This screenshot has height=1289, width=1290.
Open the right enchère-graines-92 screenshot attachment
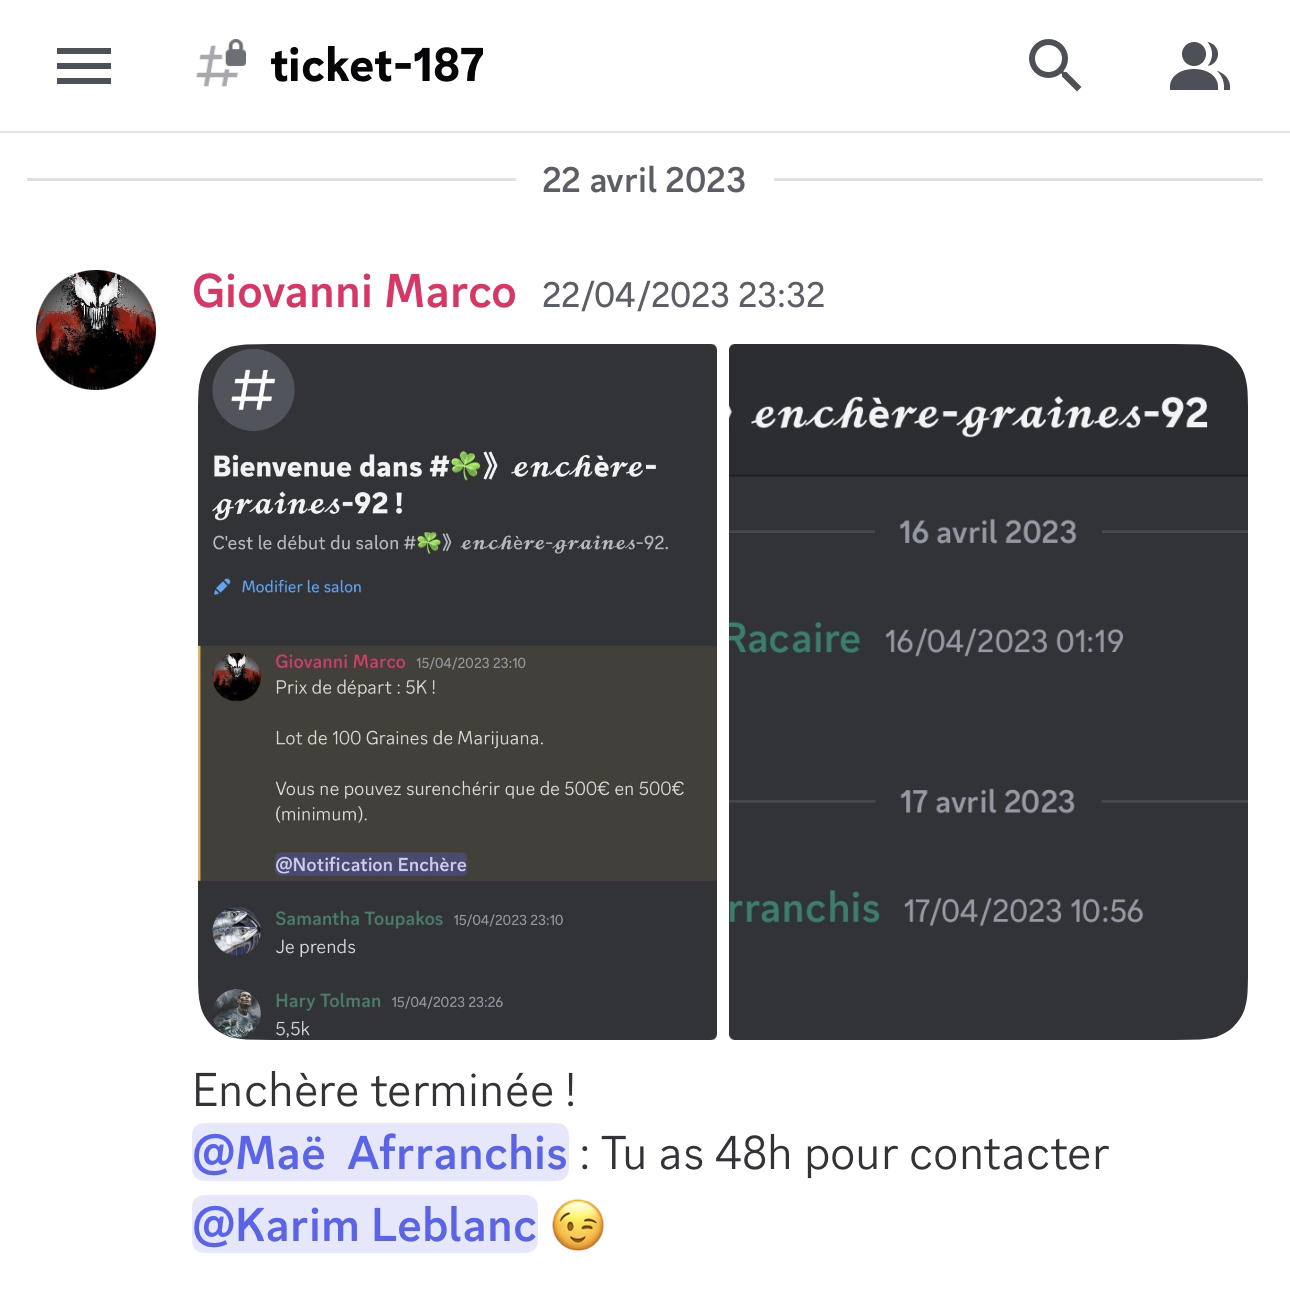[x=988, y=692]
